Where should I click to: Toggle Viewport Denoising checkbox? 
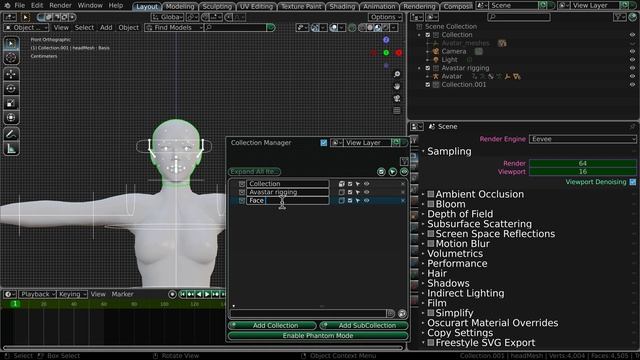click(x=633, y=182)
